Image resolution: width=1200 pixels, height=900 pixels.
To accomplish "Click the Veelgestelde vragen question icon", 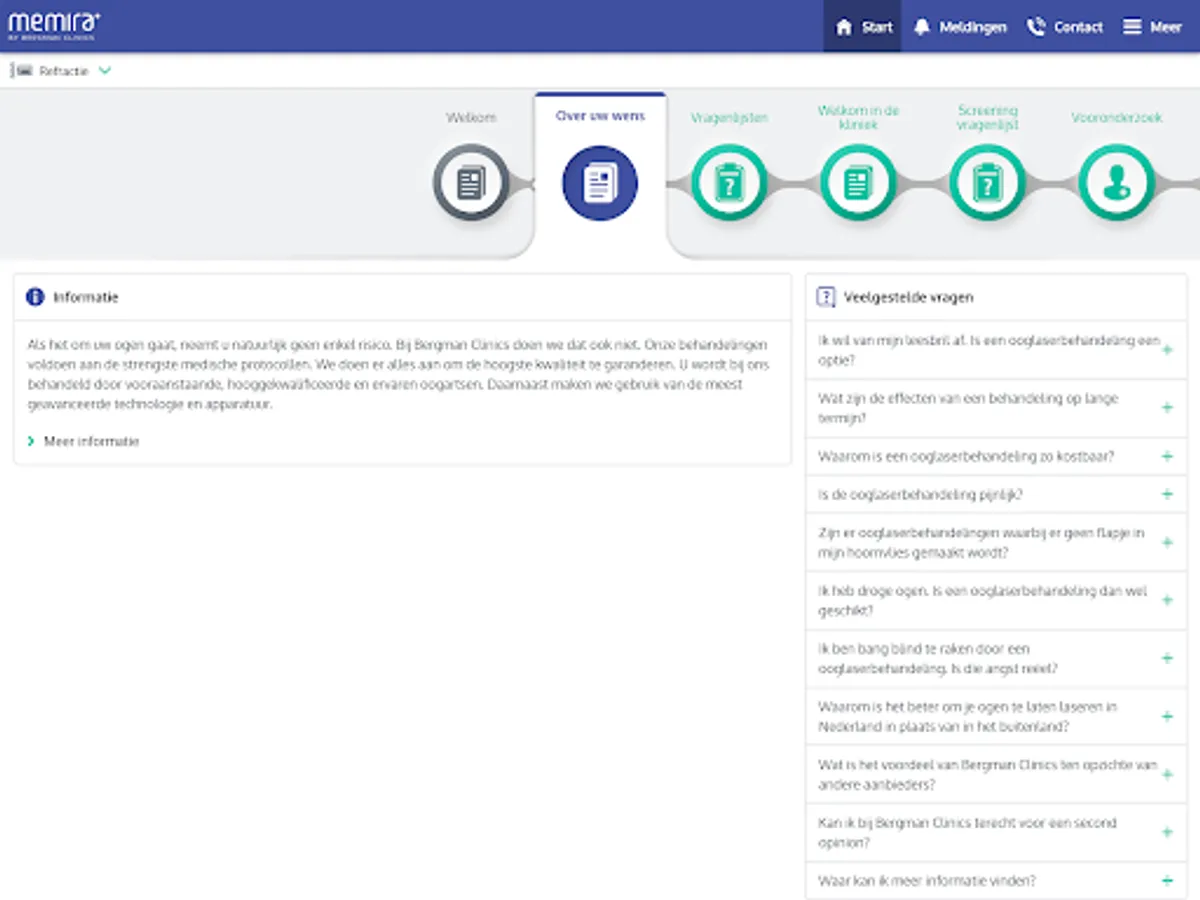I will pyautogui.click(x=826, y=297).
